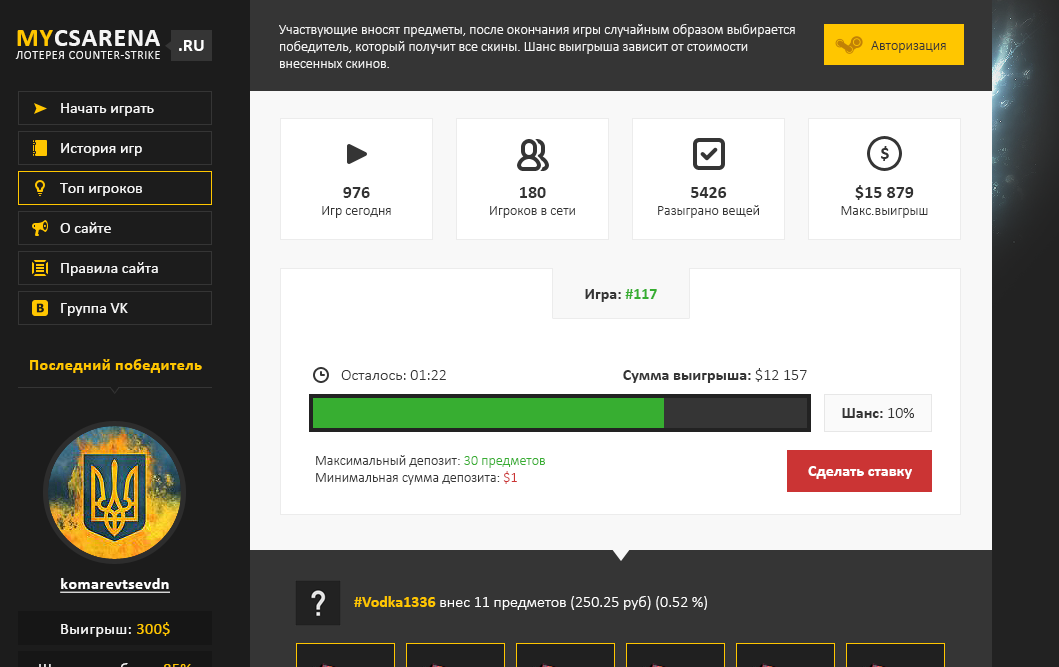Click the arrow icon beside Начать играть
This screenshot has height=667, width=1059.
40,108
